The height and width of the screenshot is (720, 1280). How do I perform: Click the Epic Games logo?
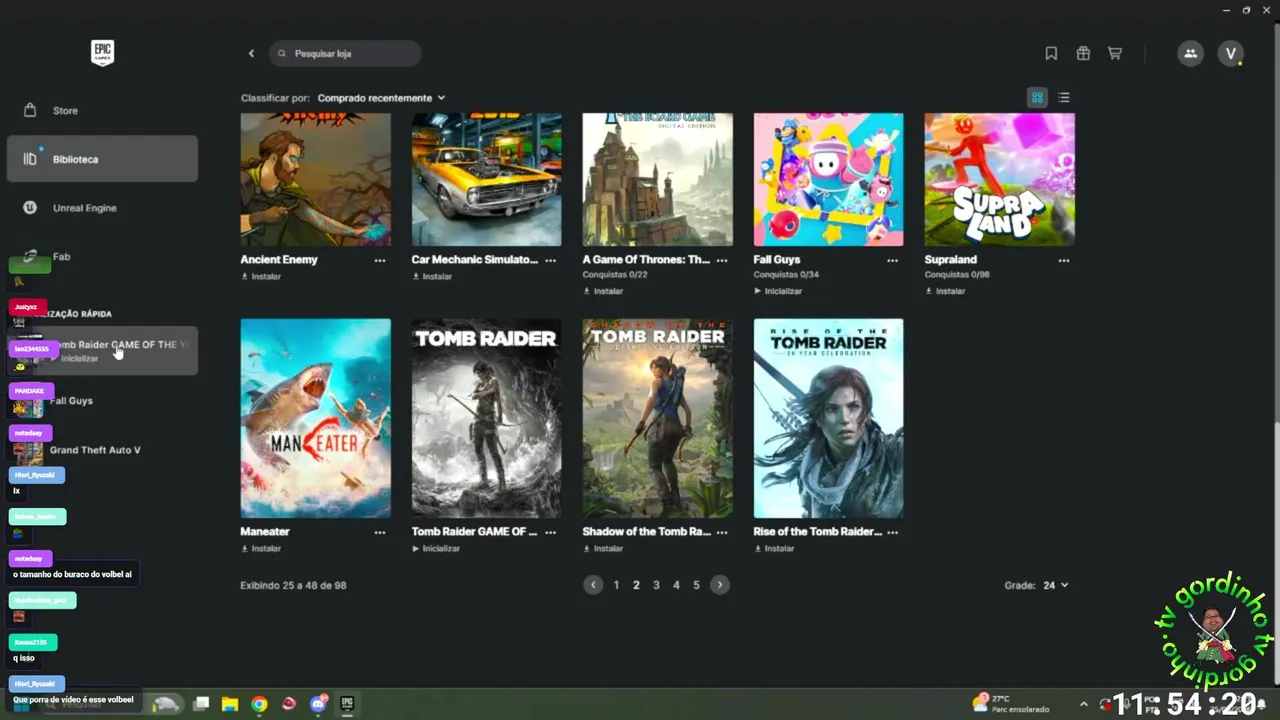point(102,53)
